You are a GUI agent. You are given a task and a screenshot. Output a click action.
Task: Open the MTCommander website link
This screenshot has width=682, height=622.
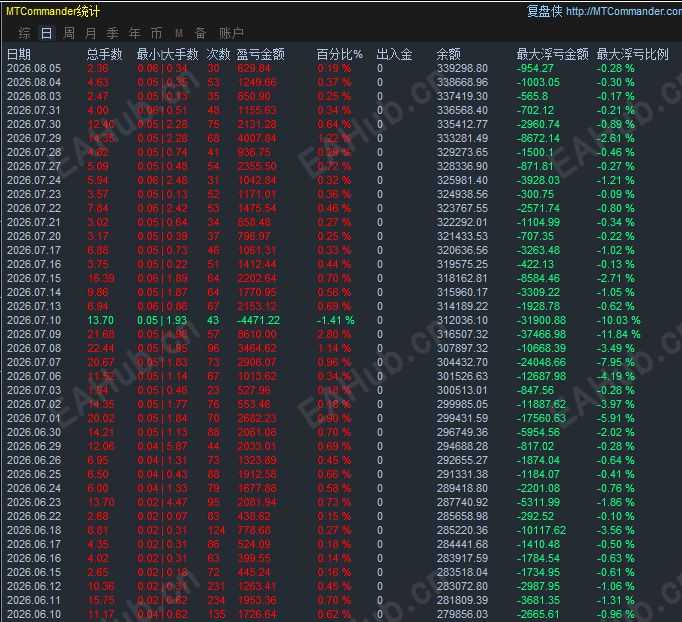(624, 11)
